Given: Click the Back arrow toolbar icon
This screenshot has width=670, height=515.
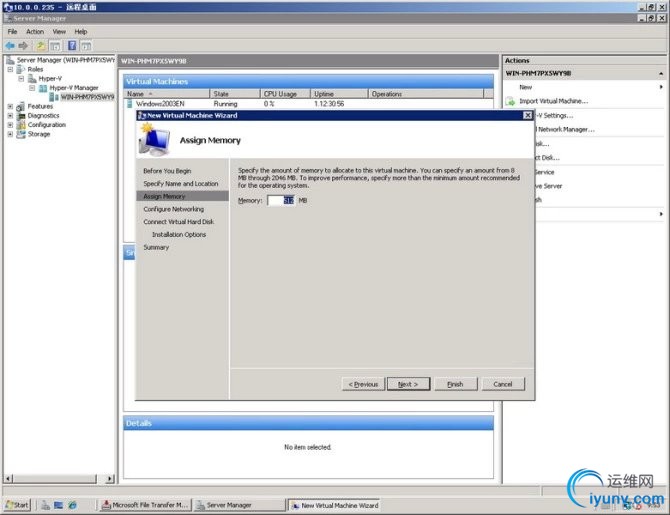Looking at the screenshot, I should [x=9, y=46].
